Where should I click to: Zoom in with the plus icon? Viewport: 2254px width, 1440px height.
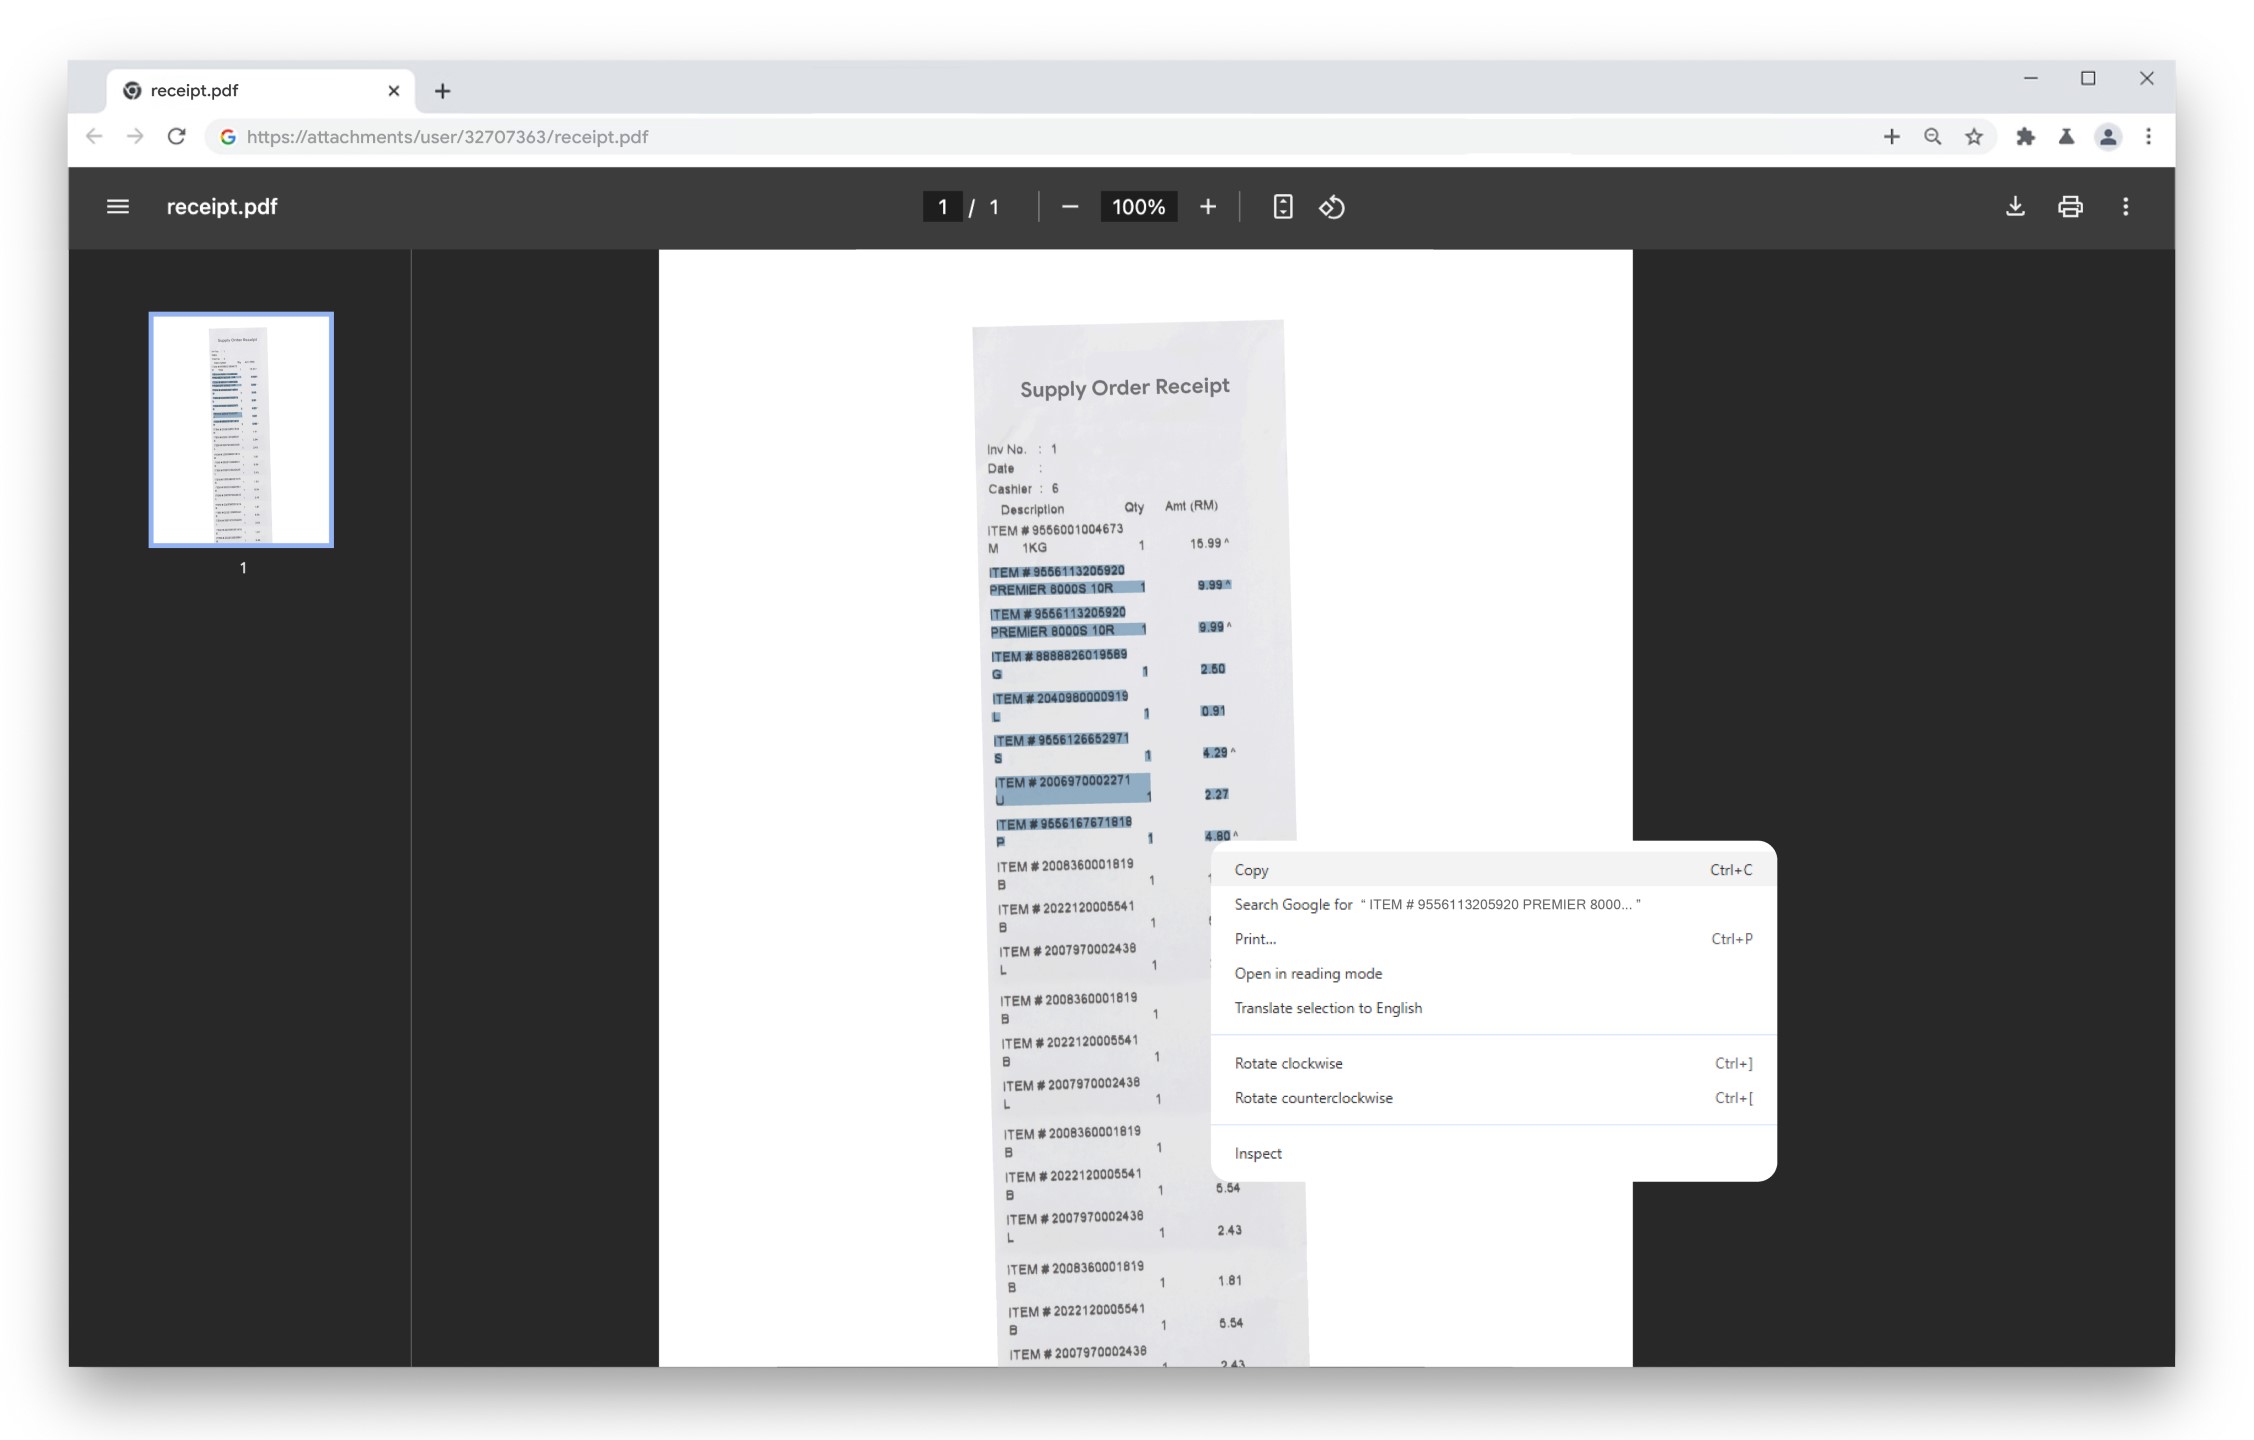1208,207
